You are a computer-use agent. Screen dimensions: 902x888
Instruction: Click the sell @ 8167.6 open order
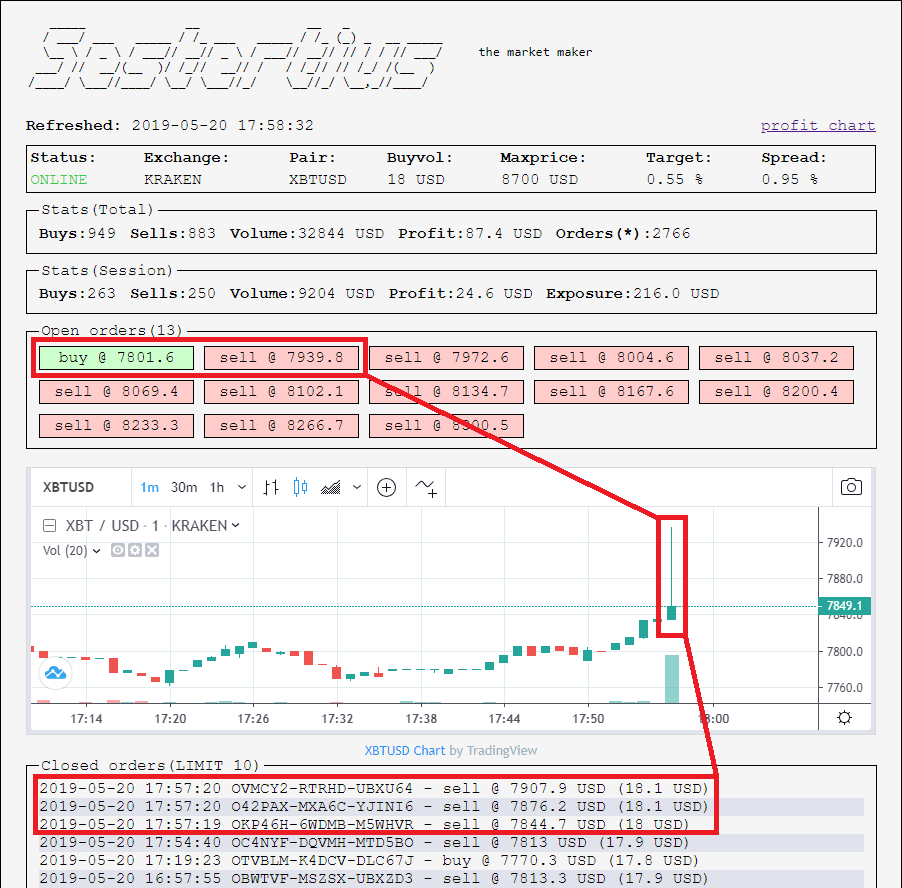[x=611, y=392]
